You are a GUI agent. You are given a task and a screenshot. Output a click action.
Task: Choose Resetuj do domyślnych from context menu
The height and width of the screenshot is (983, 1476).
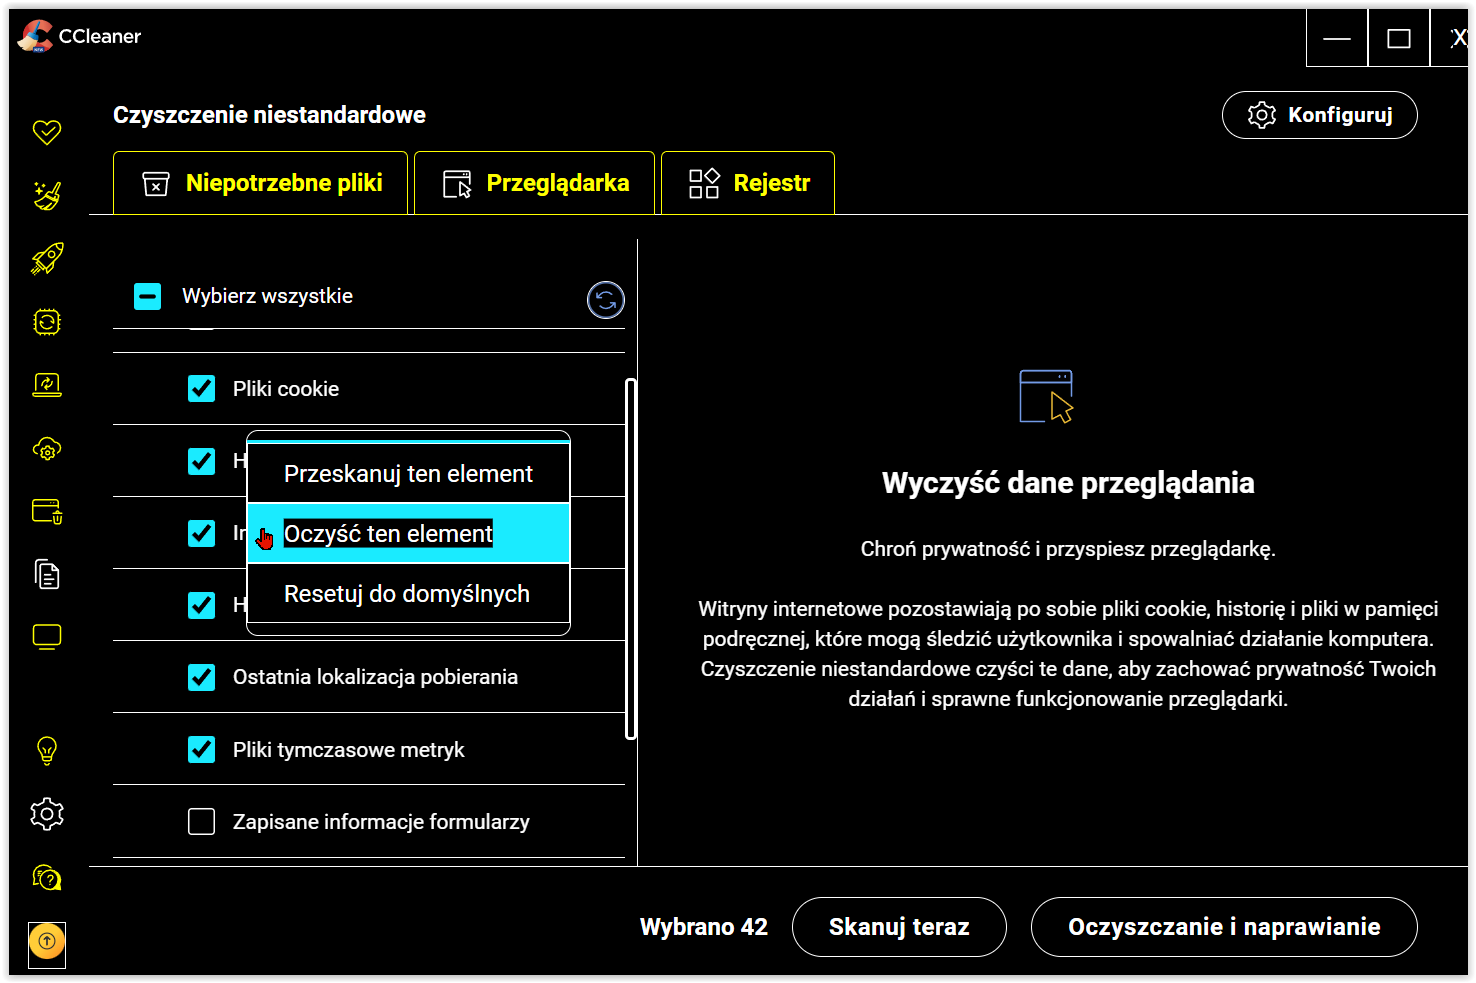click(408, 594)
